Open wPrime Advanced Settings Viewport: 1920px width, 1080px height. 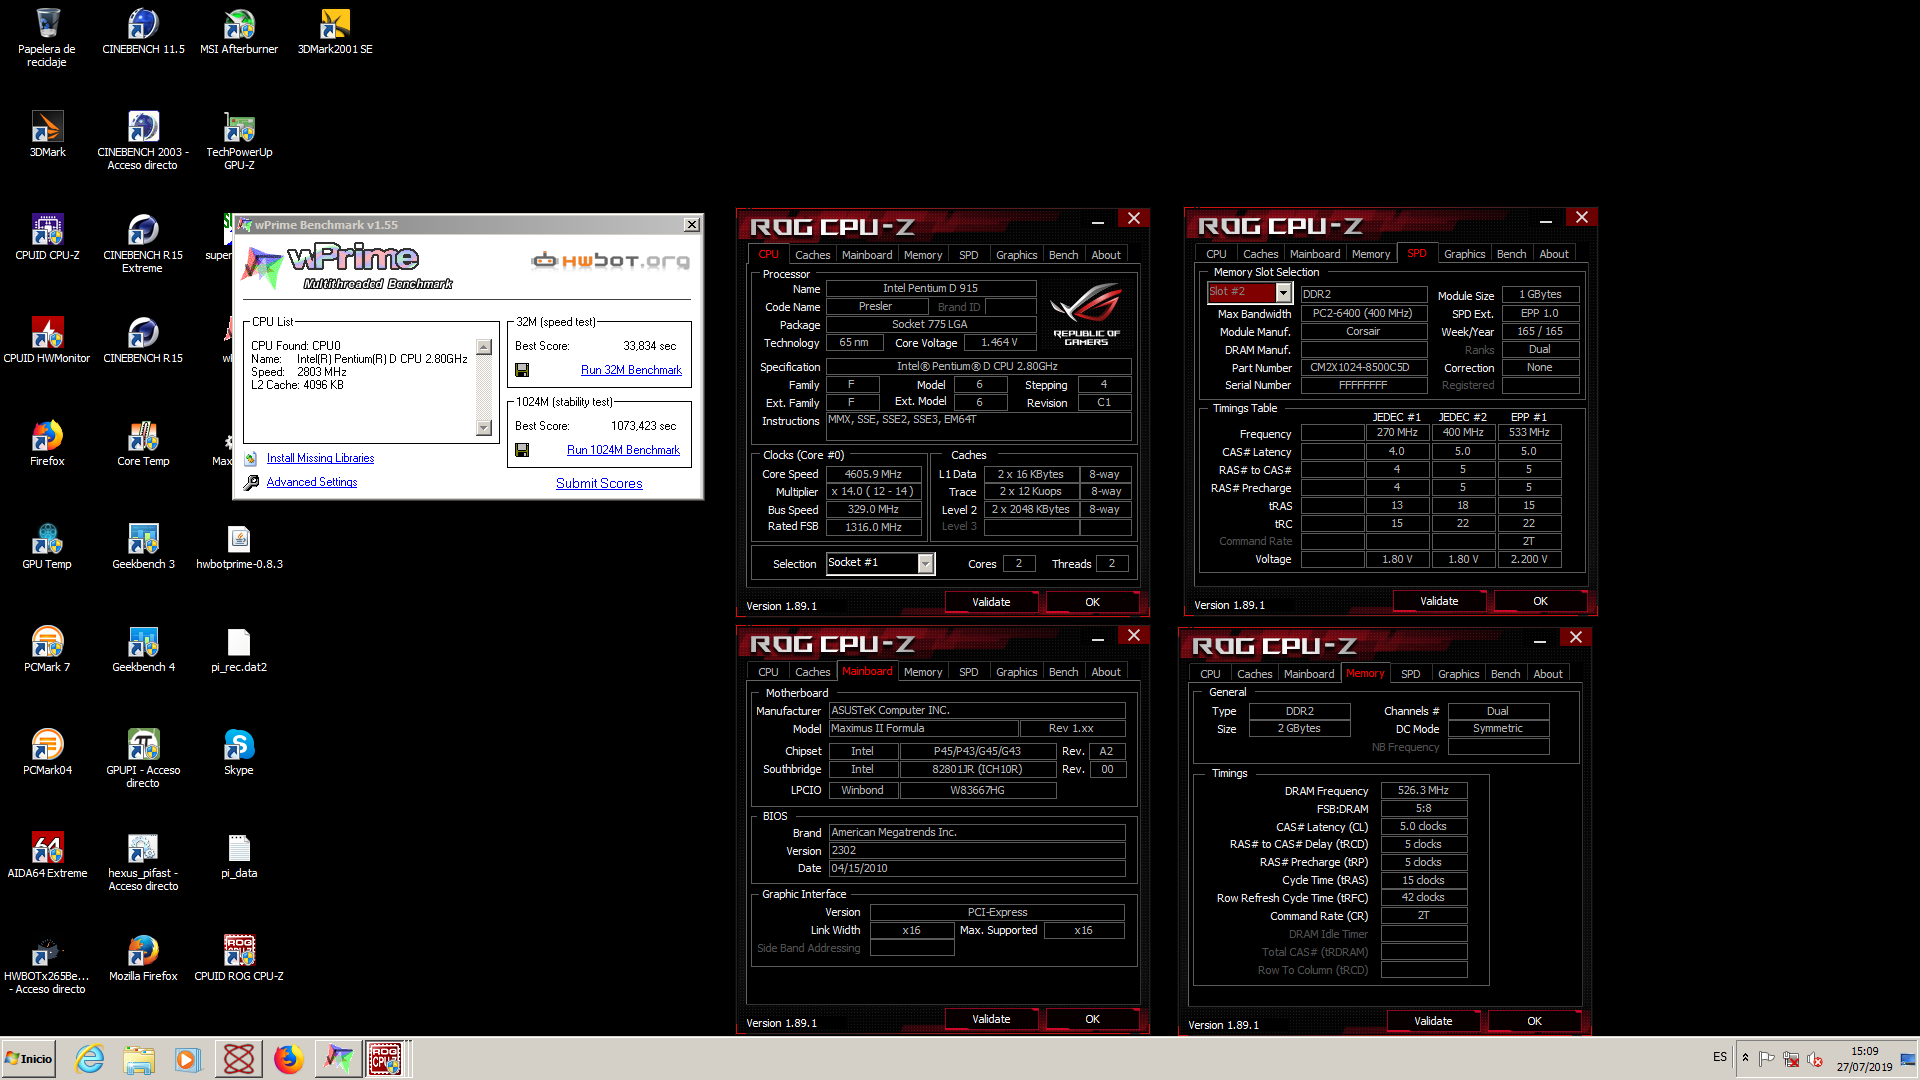click(x=311, y=482)
